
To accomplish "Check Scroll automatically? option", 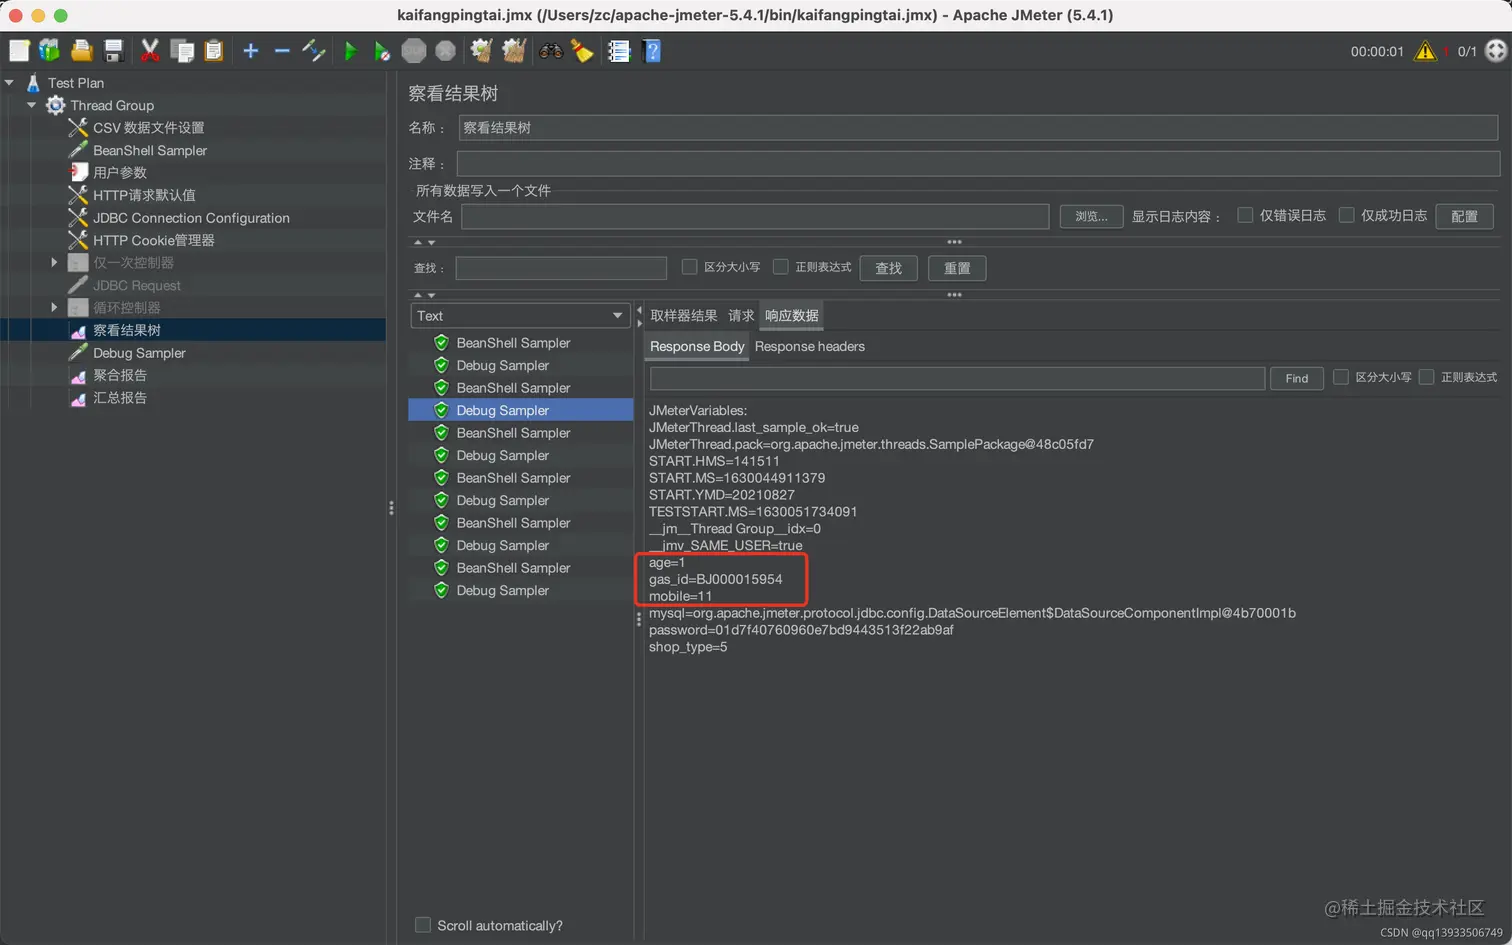I will 423,925.
